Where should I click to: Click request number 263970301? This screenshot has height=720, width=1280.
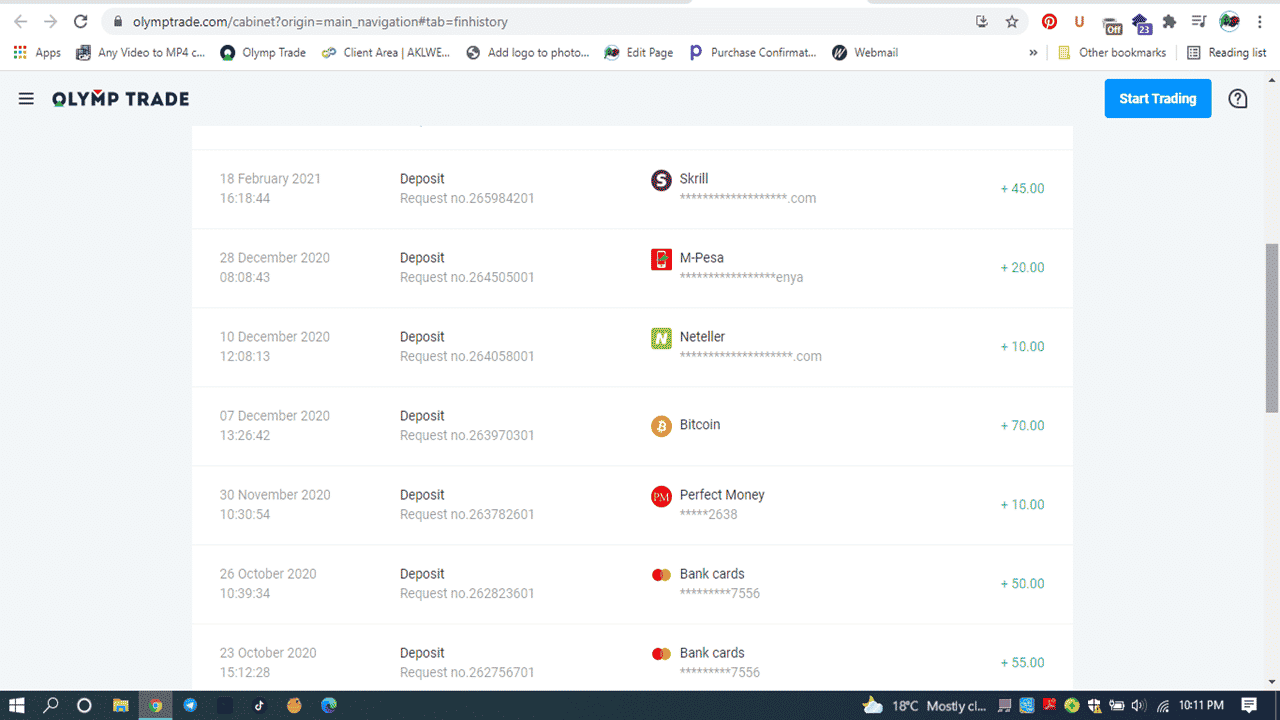[x=467, y=435]
